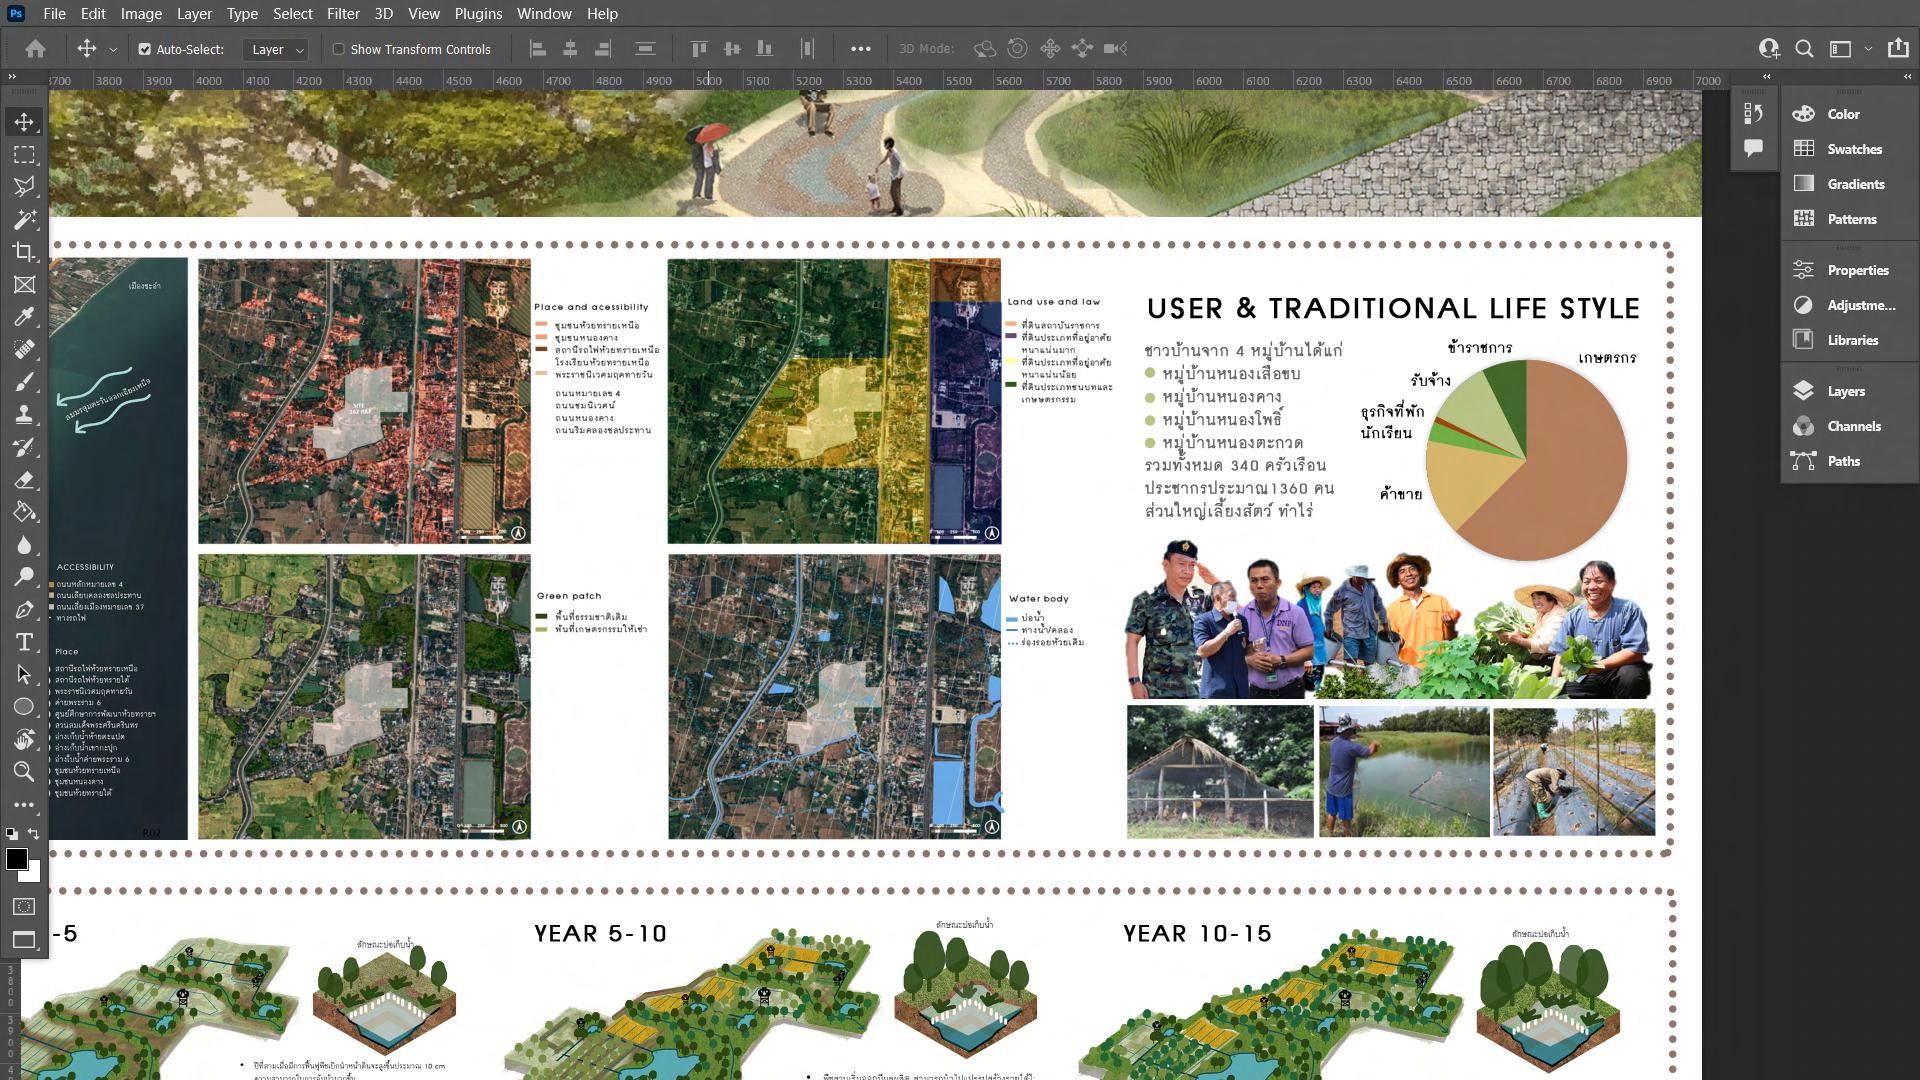The image size is (1920, 1080).
Task: Select the Hand tool
Action: (24, 740)
